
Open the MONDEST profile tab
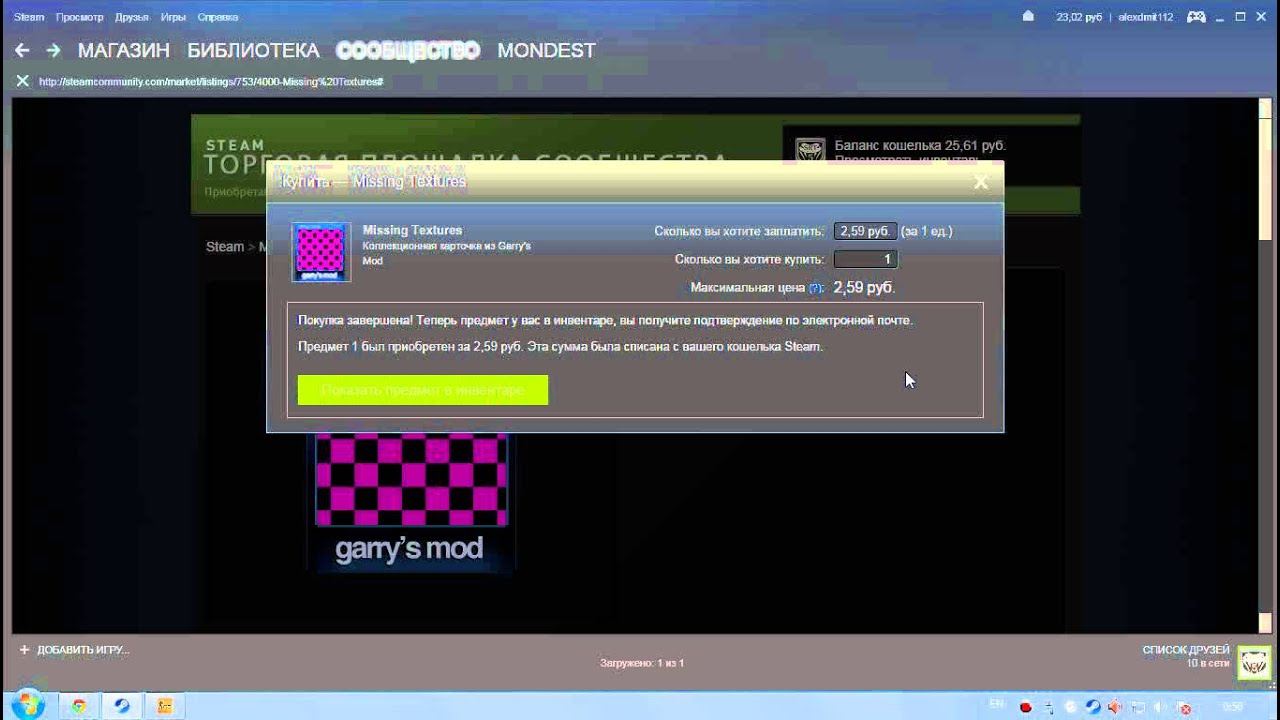(546, 50)
